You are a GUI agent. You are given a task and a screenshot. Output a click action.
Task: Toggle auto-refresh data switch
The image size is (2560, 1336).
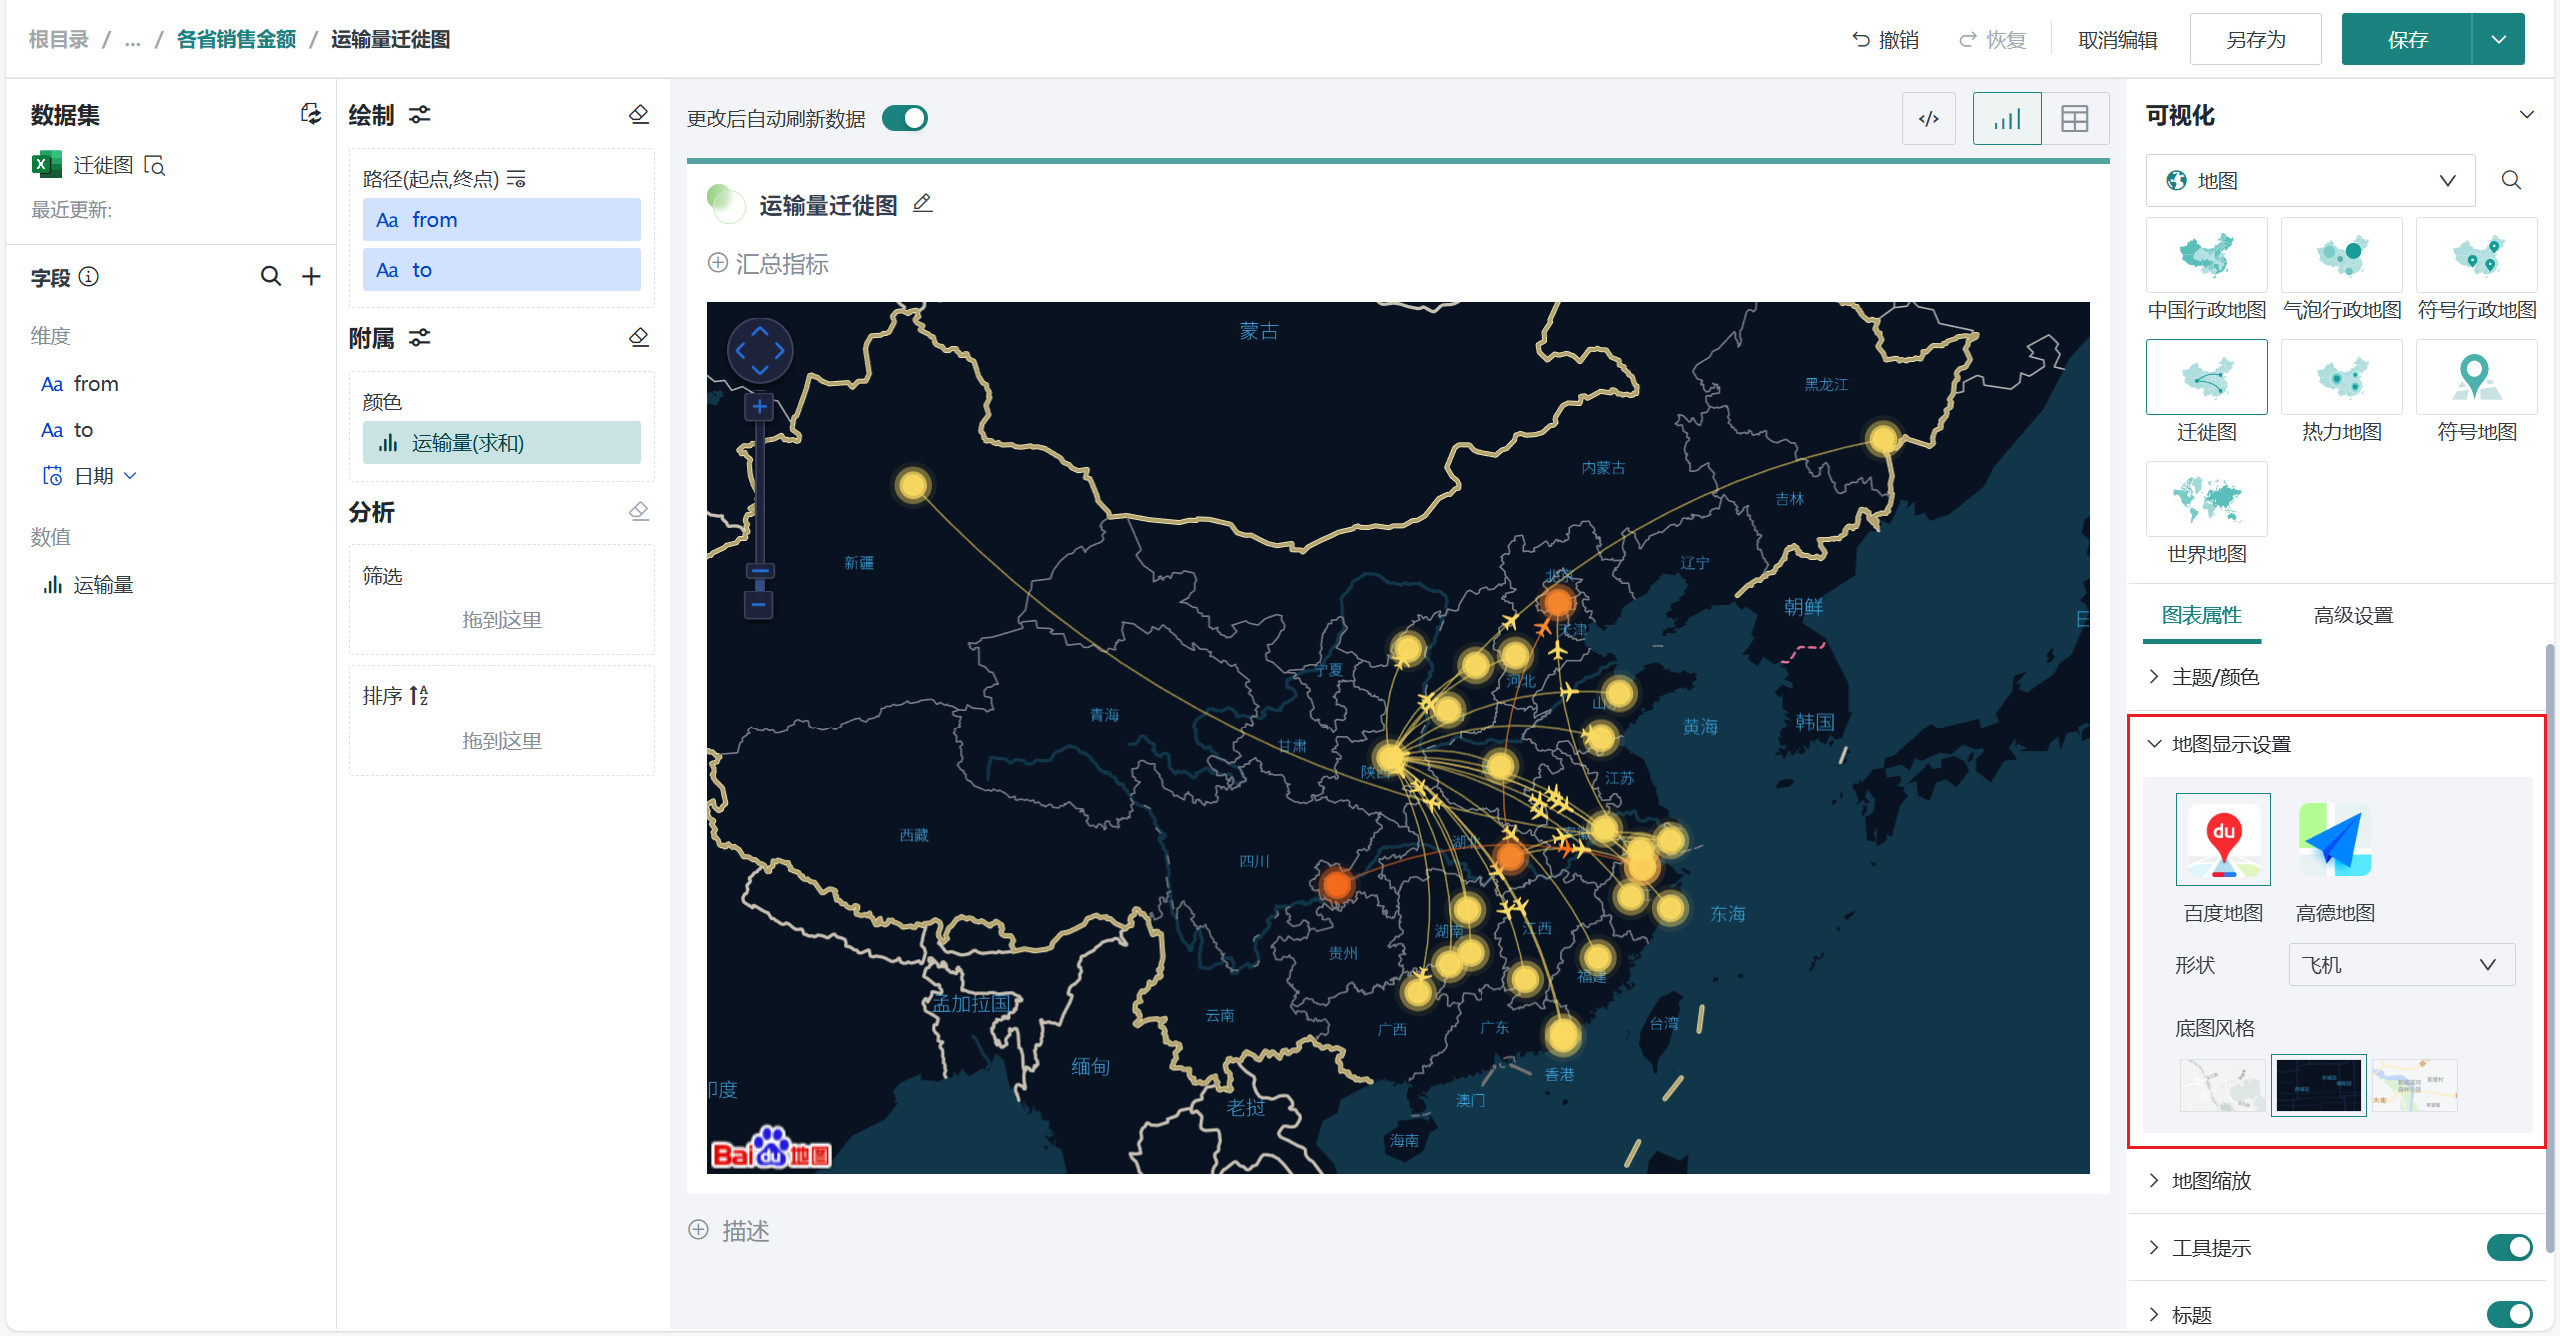tap(905, 118)
